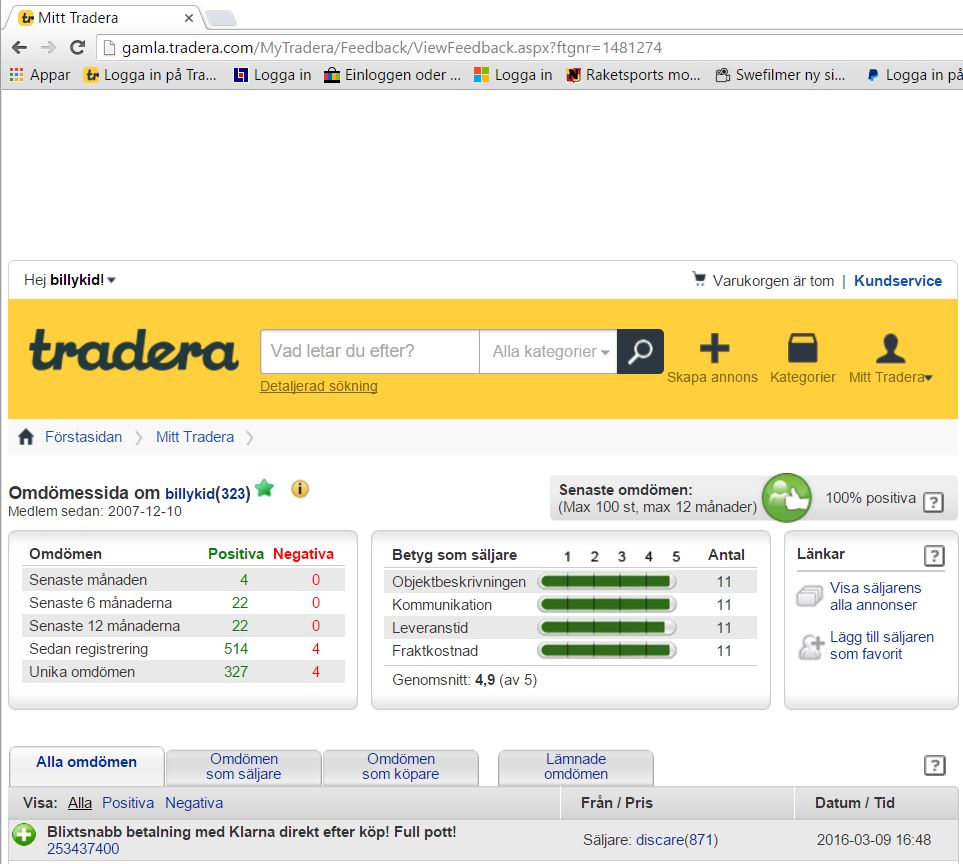
Task: Expand the Alla kategorier dropdown
Action: click(551, 352)
